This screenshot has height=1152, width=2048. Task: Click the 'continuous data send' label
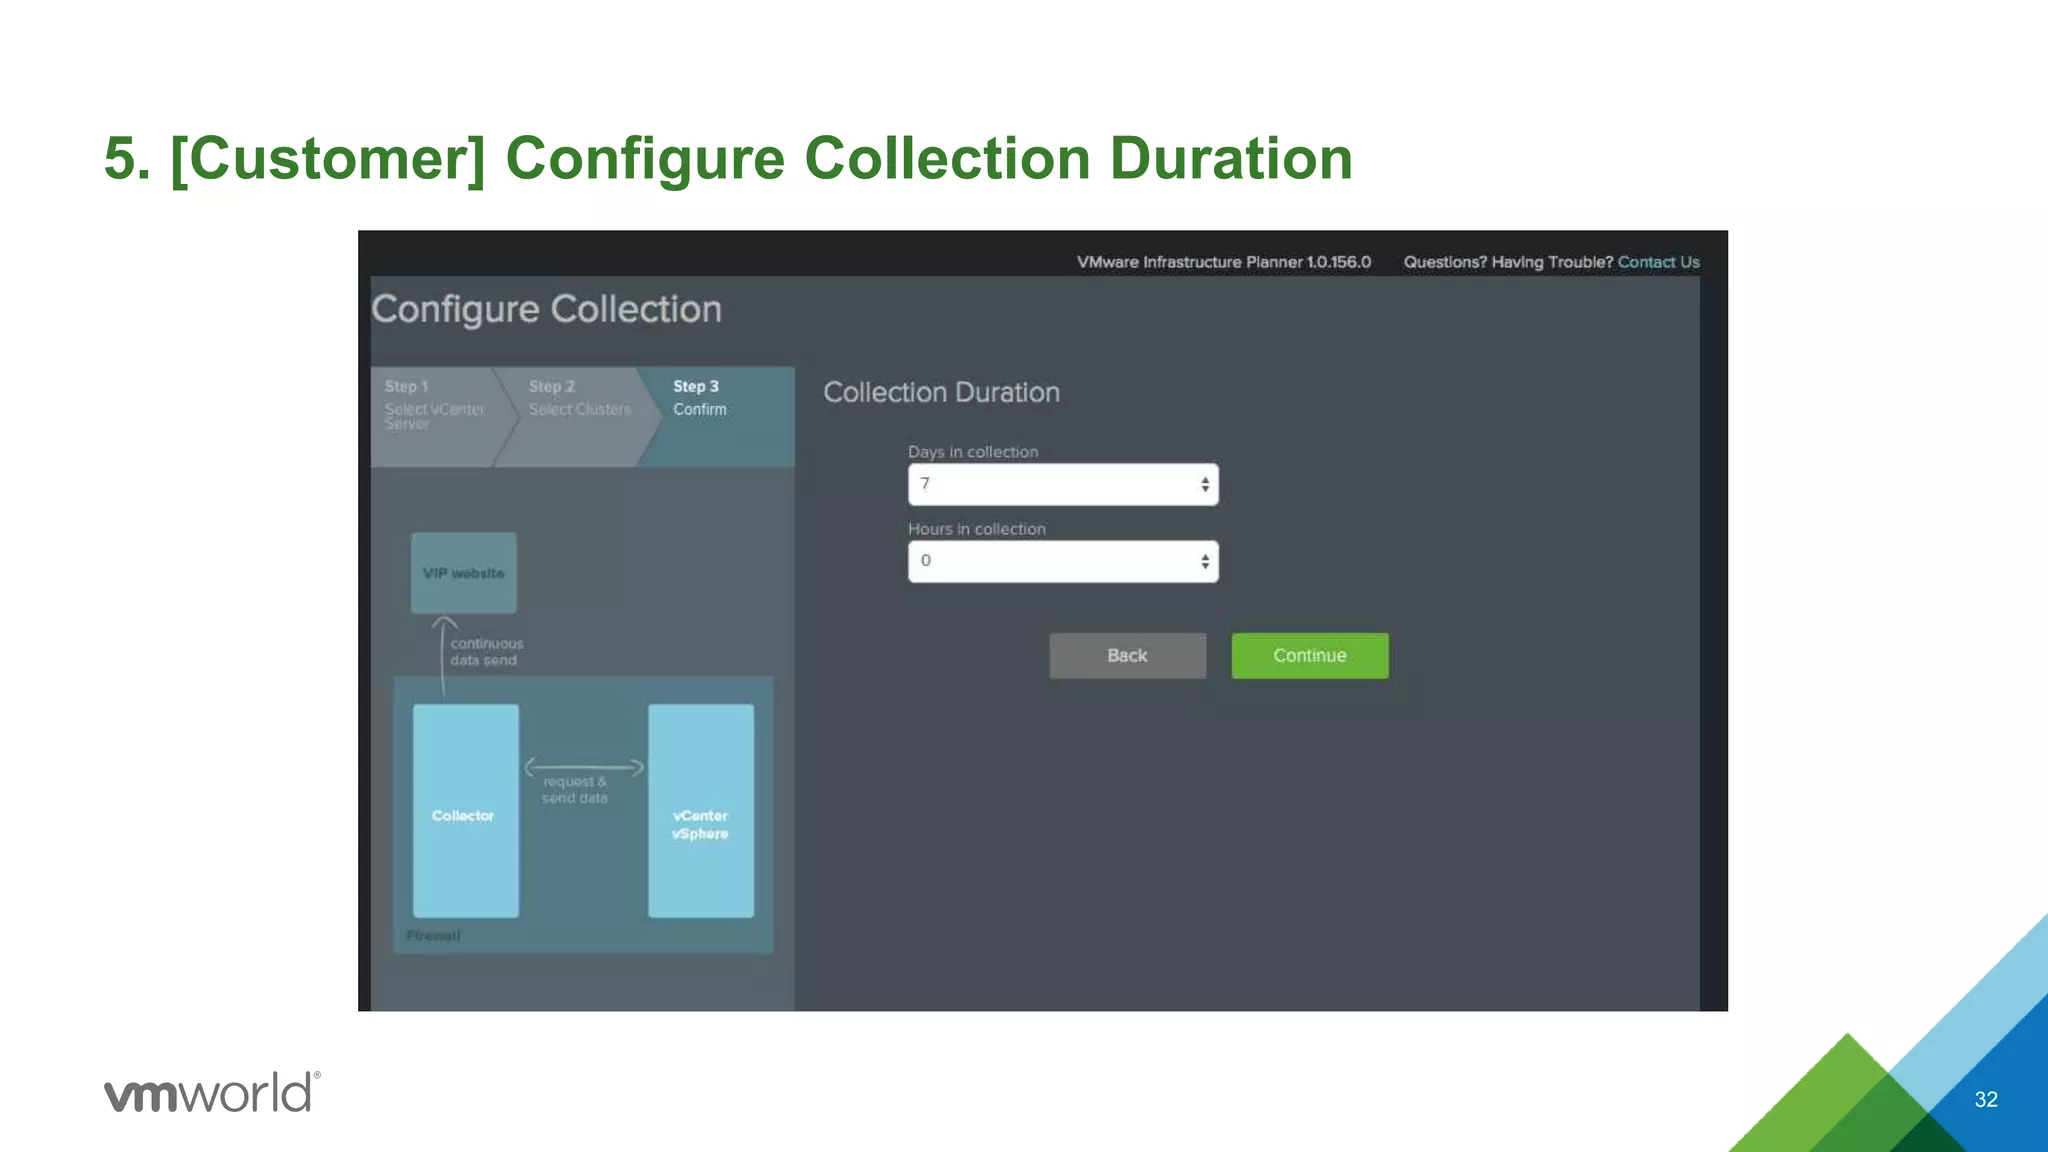486,652
